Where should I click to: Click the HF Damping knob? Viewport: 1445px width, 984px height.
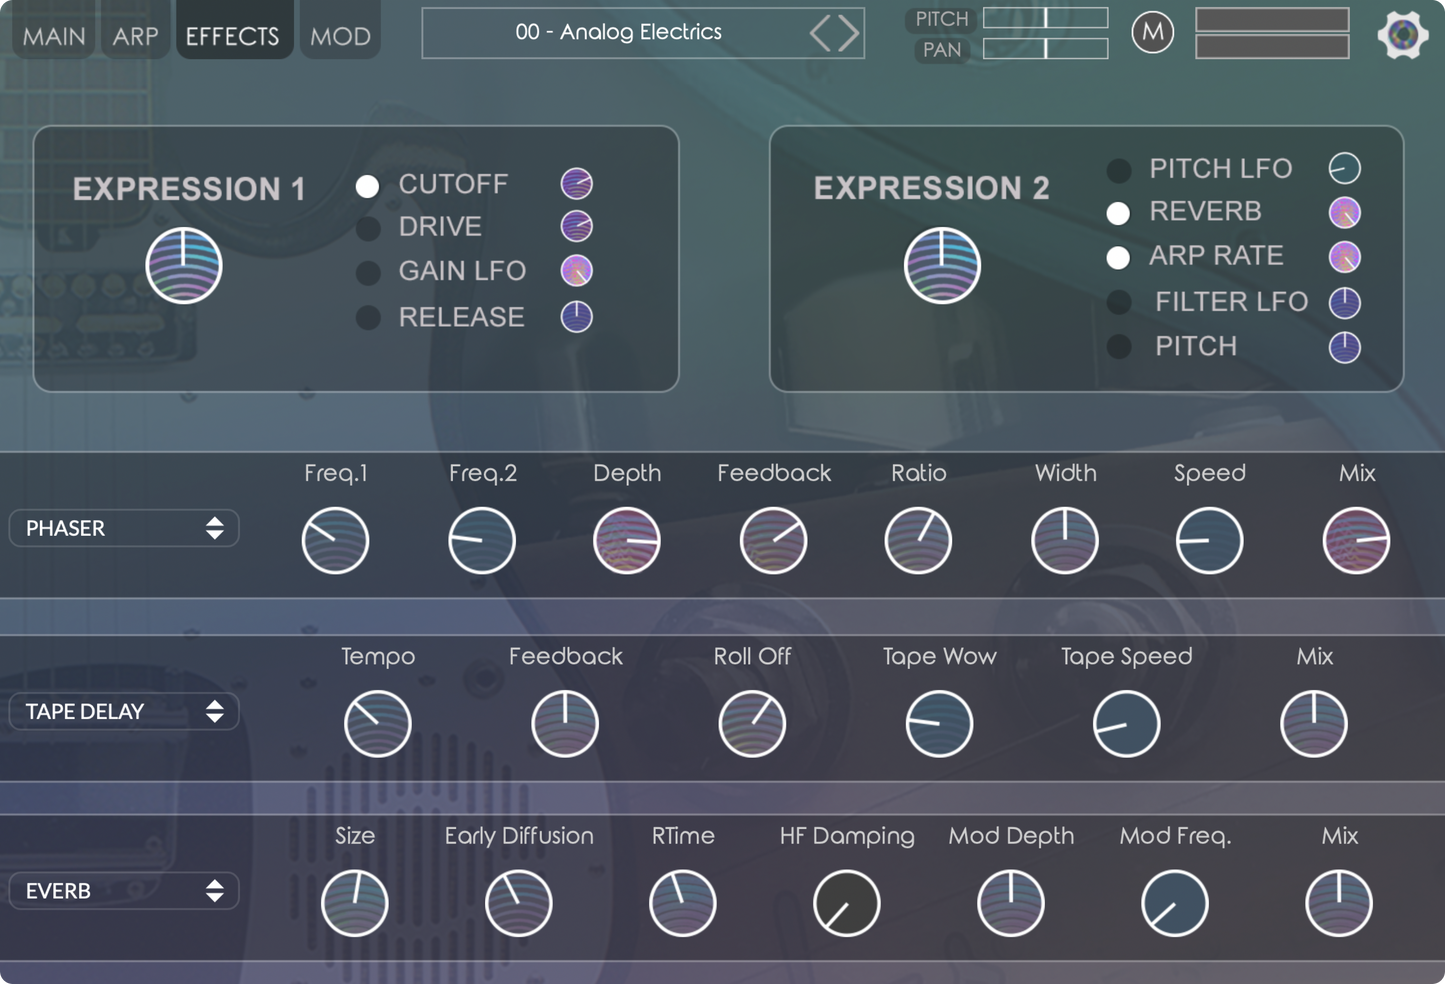pos(846,904)
